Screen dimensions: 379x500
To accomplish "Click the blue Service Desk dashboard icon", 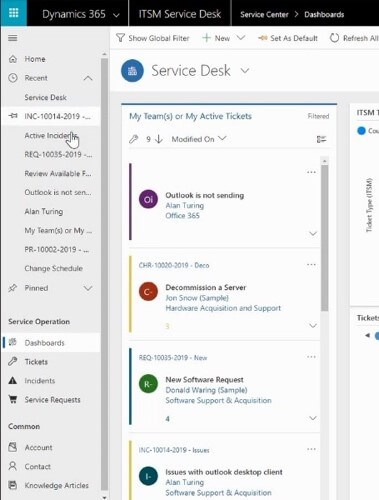I will (x=132, y=70).
